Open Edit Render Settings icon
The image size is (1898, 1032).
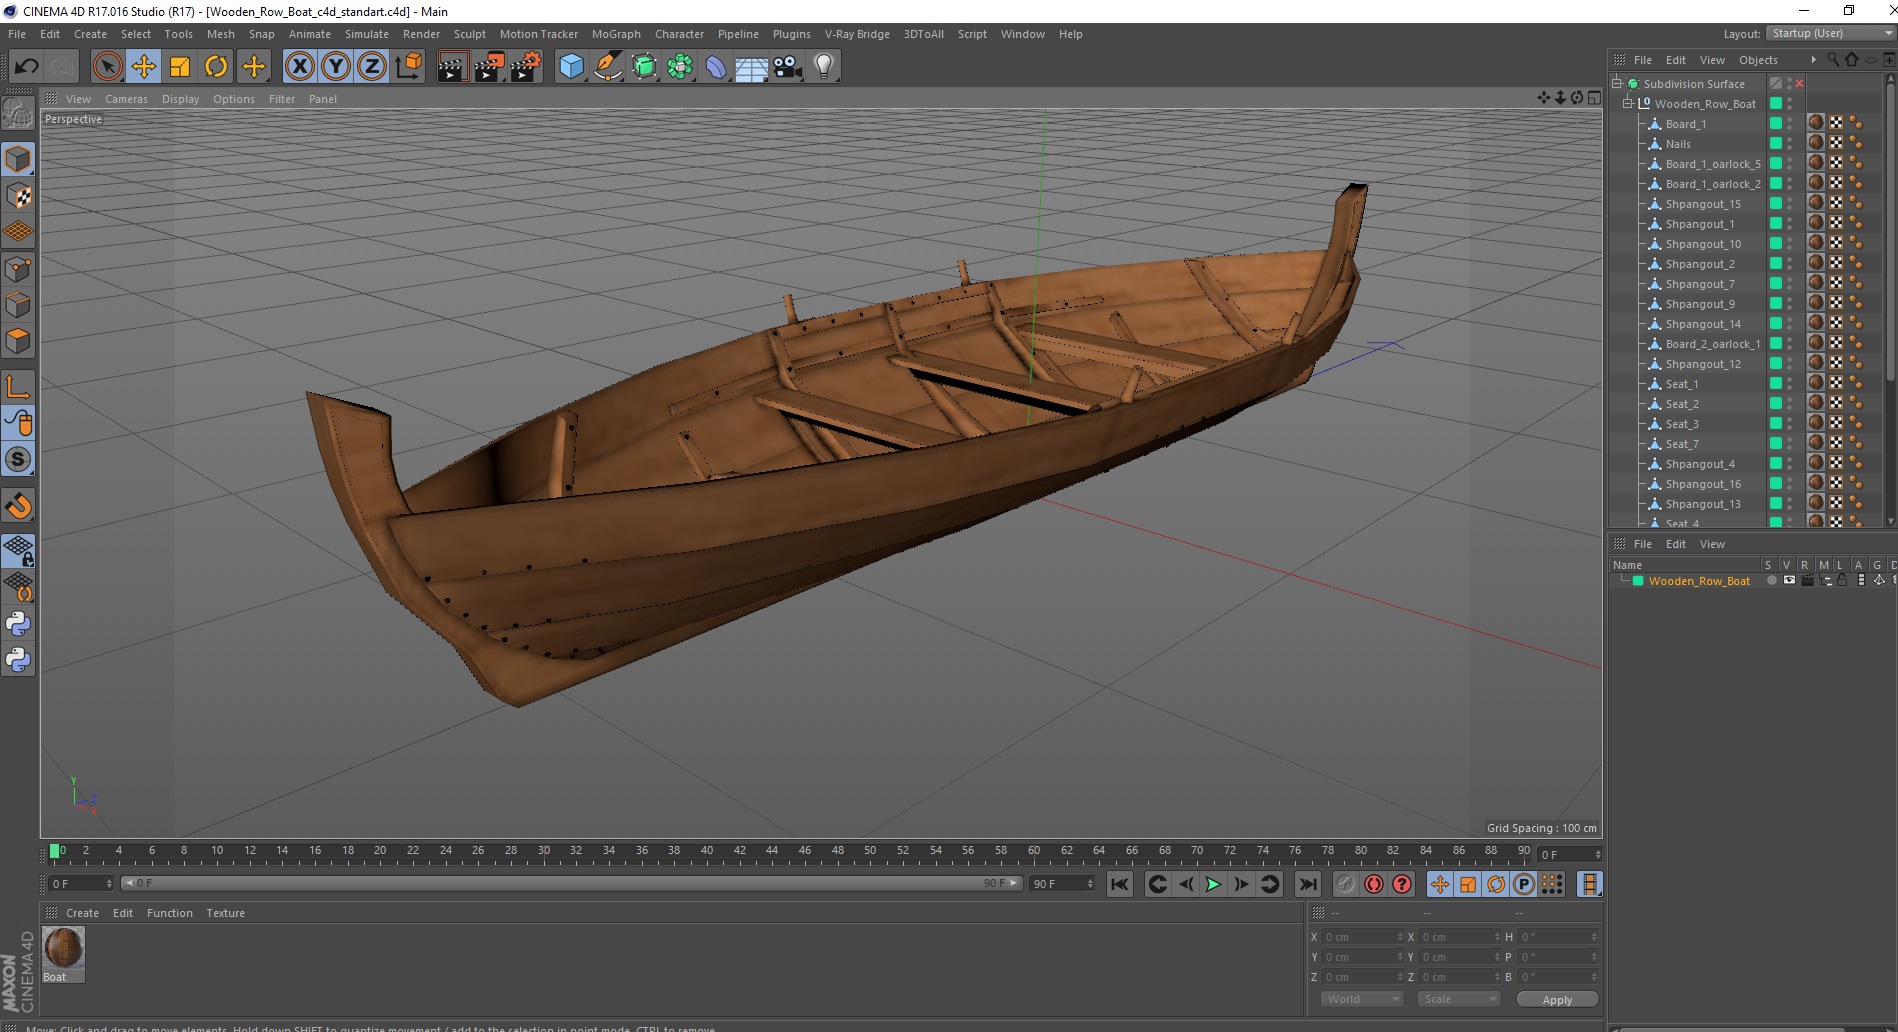point(526,67)
